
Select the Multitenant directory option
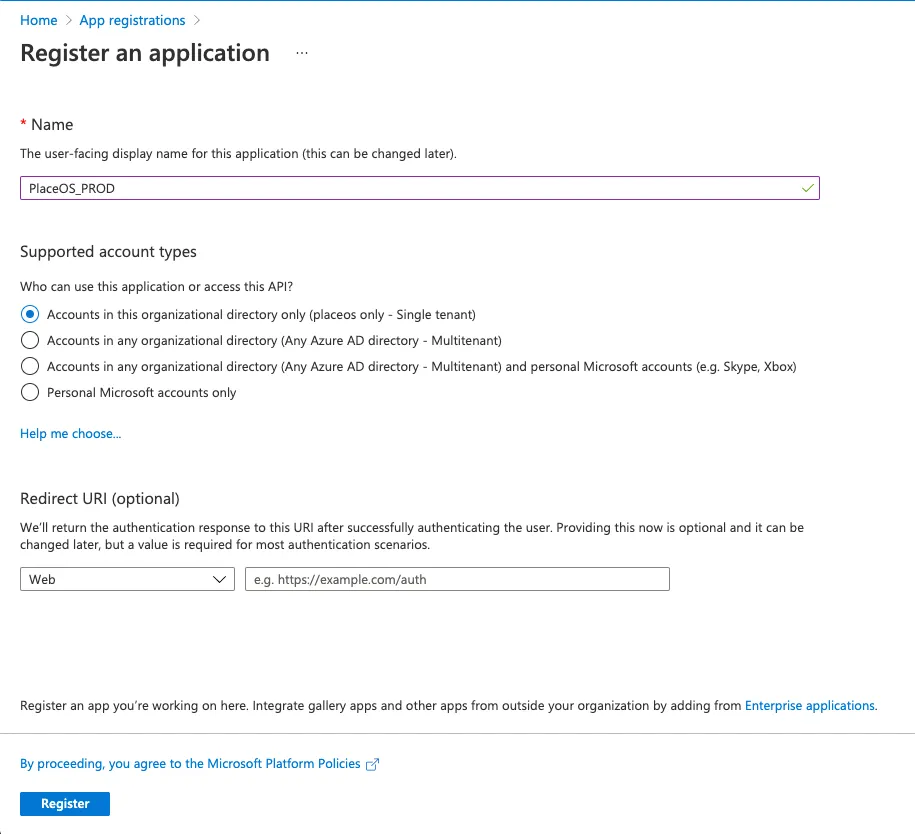click(30, 340)
